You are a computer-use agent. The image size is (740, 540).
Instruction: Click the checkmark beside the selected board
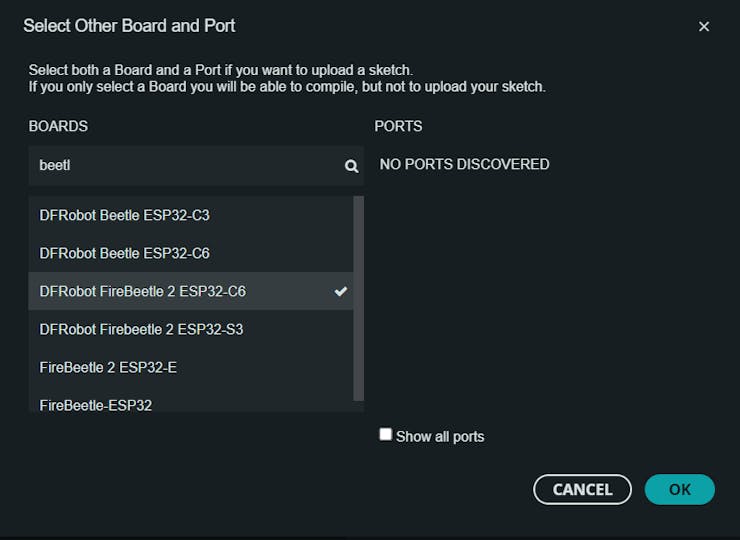click(x=341, y=291)
